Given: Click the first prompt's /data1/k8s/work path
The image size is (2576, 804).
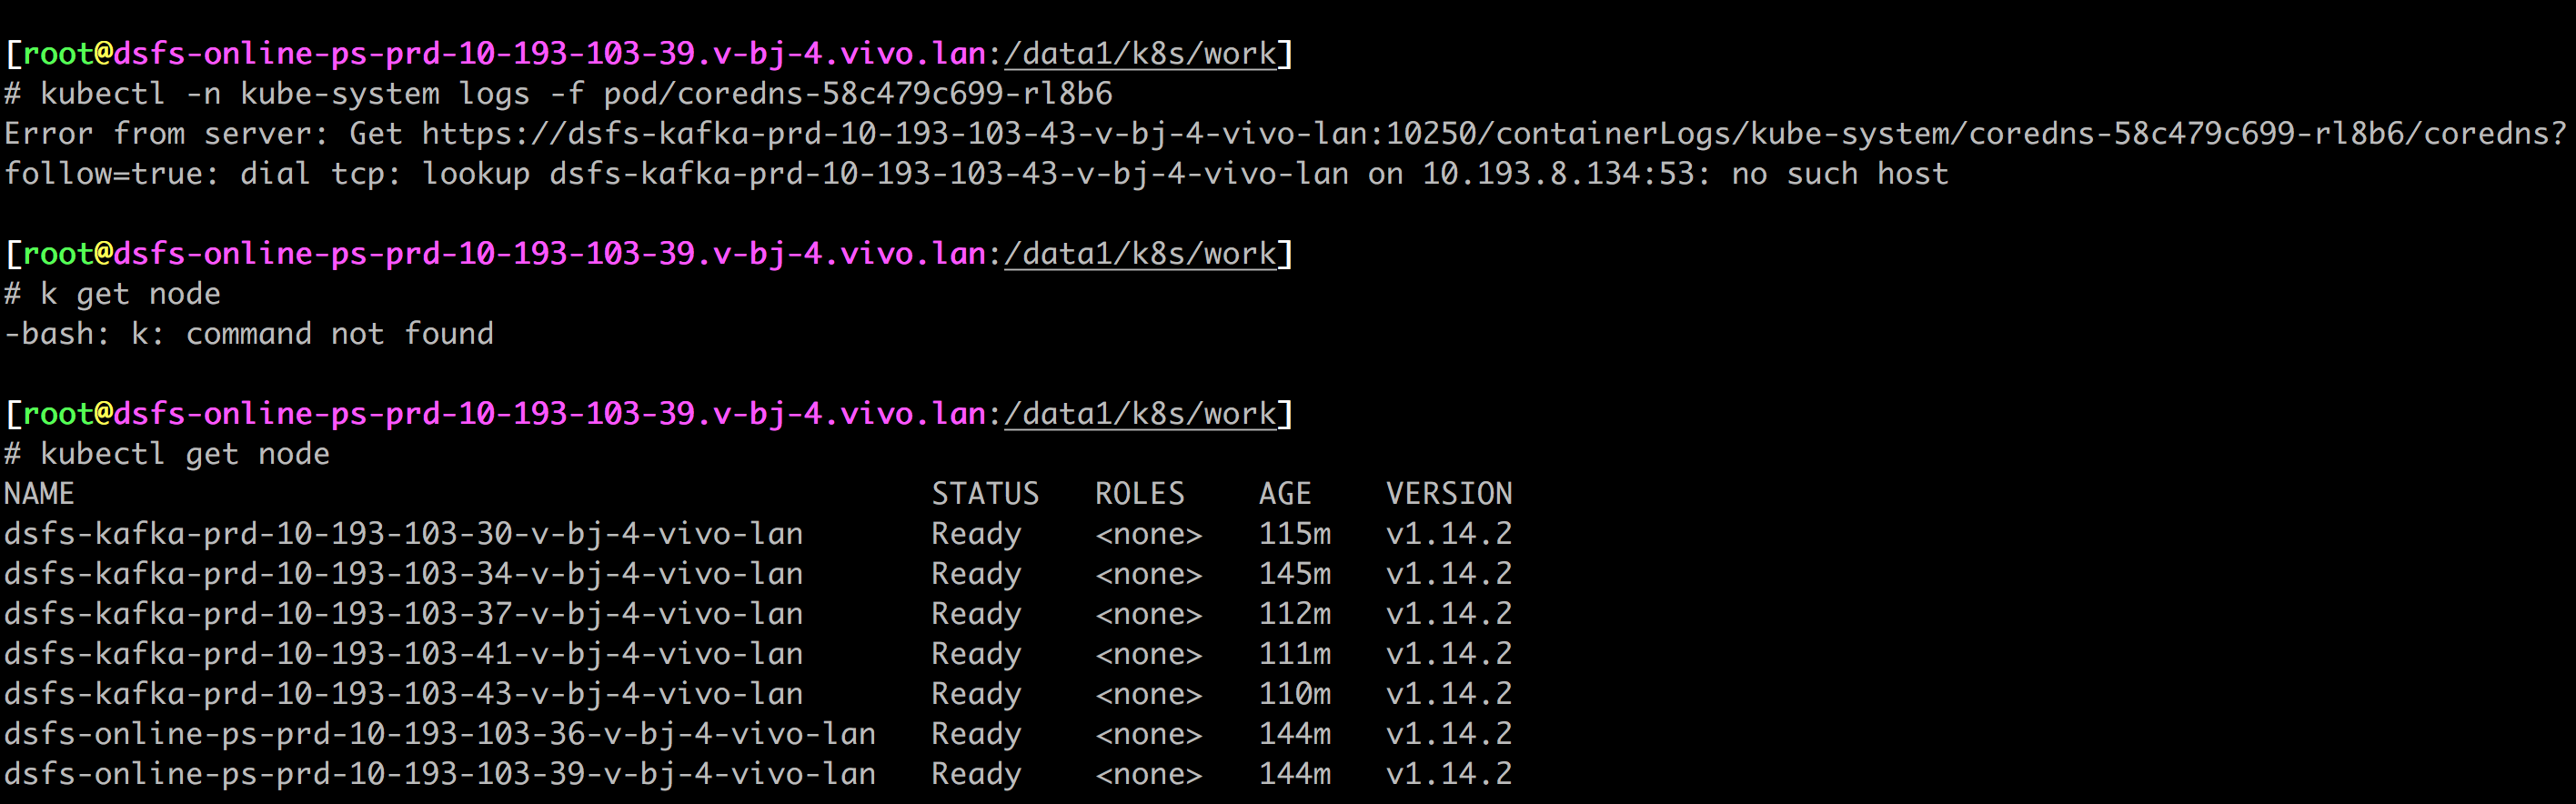Looking at the screenshot, I should [1140, 54].
